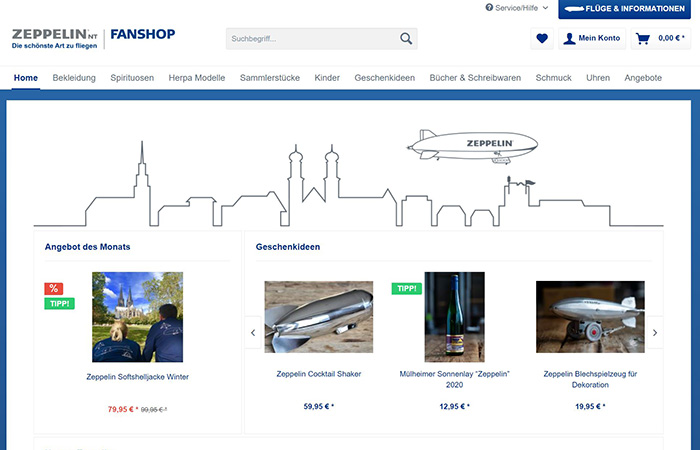Click the 79,95 € sale price

click(x=123, y=409)
